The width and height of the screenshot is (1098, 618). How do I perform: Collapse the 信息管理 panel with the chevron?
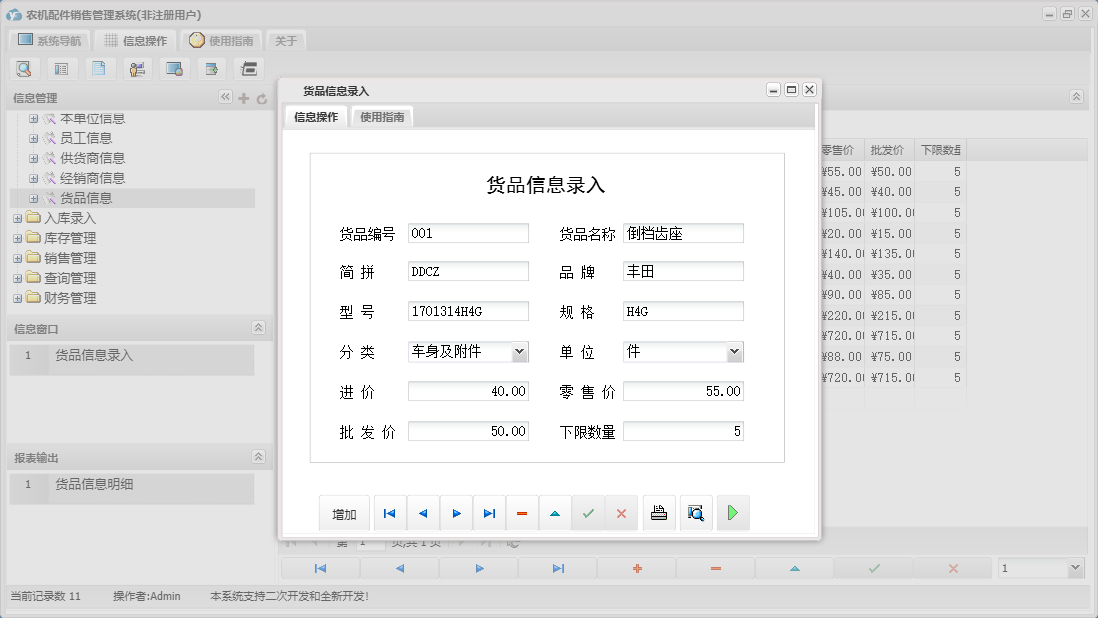[225, 98]
